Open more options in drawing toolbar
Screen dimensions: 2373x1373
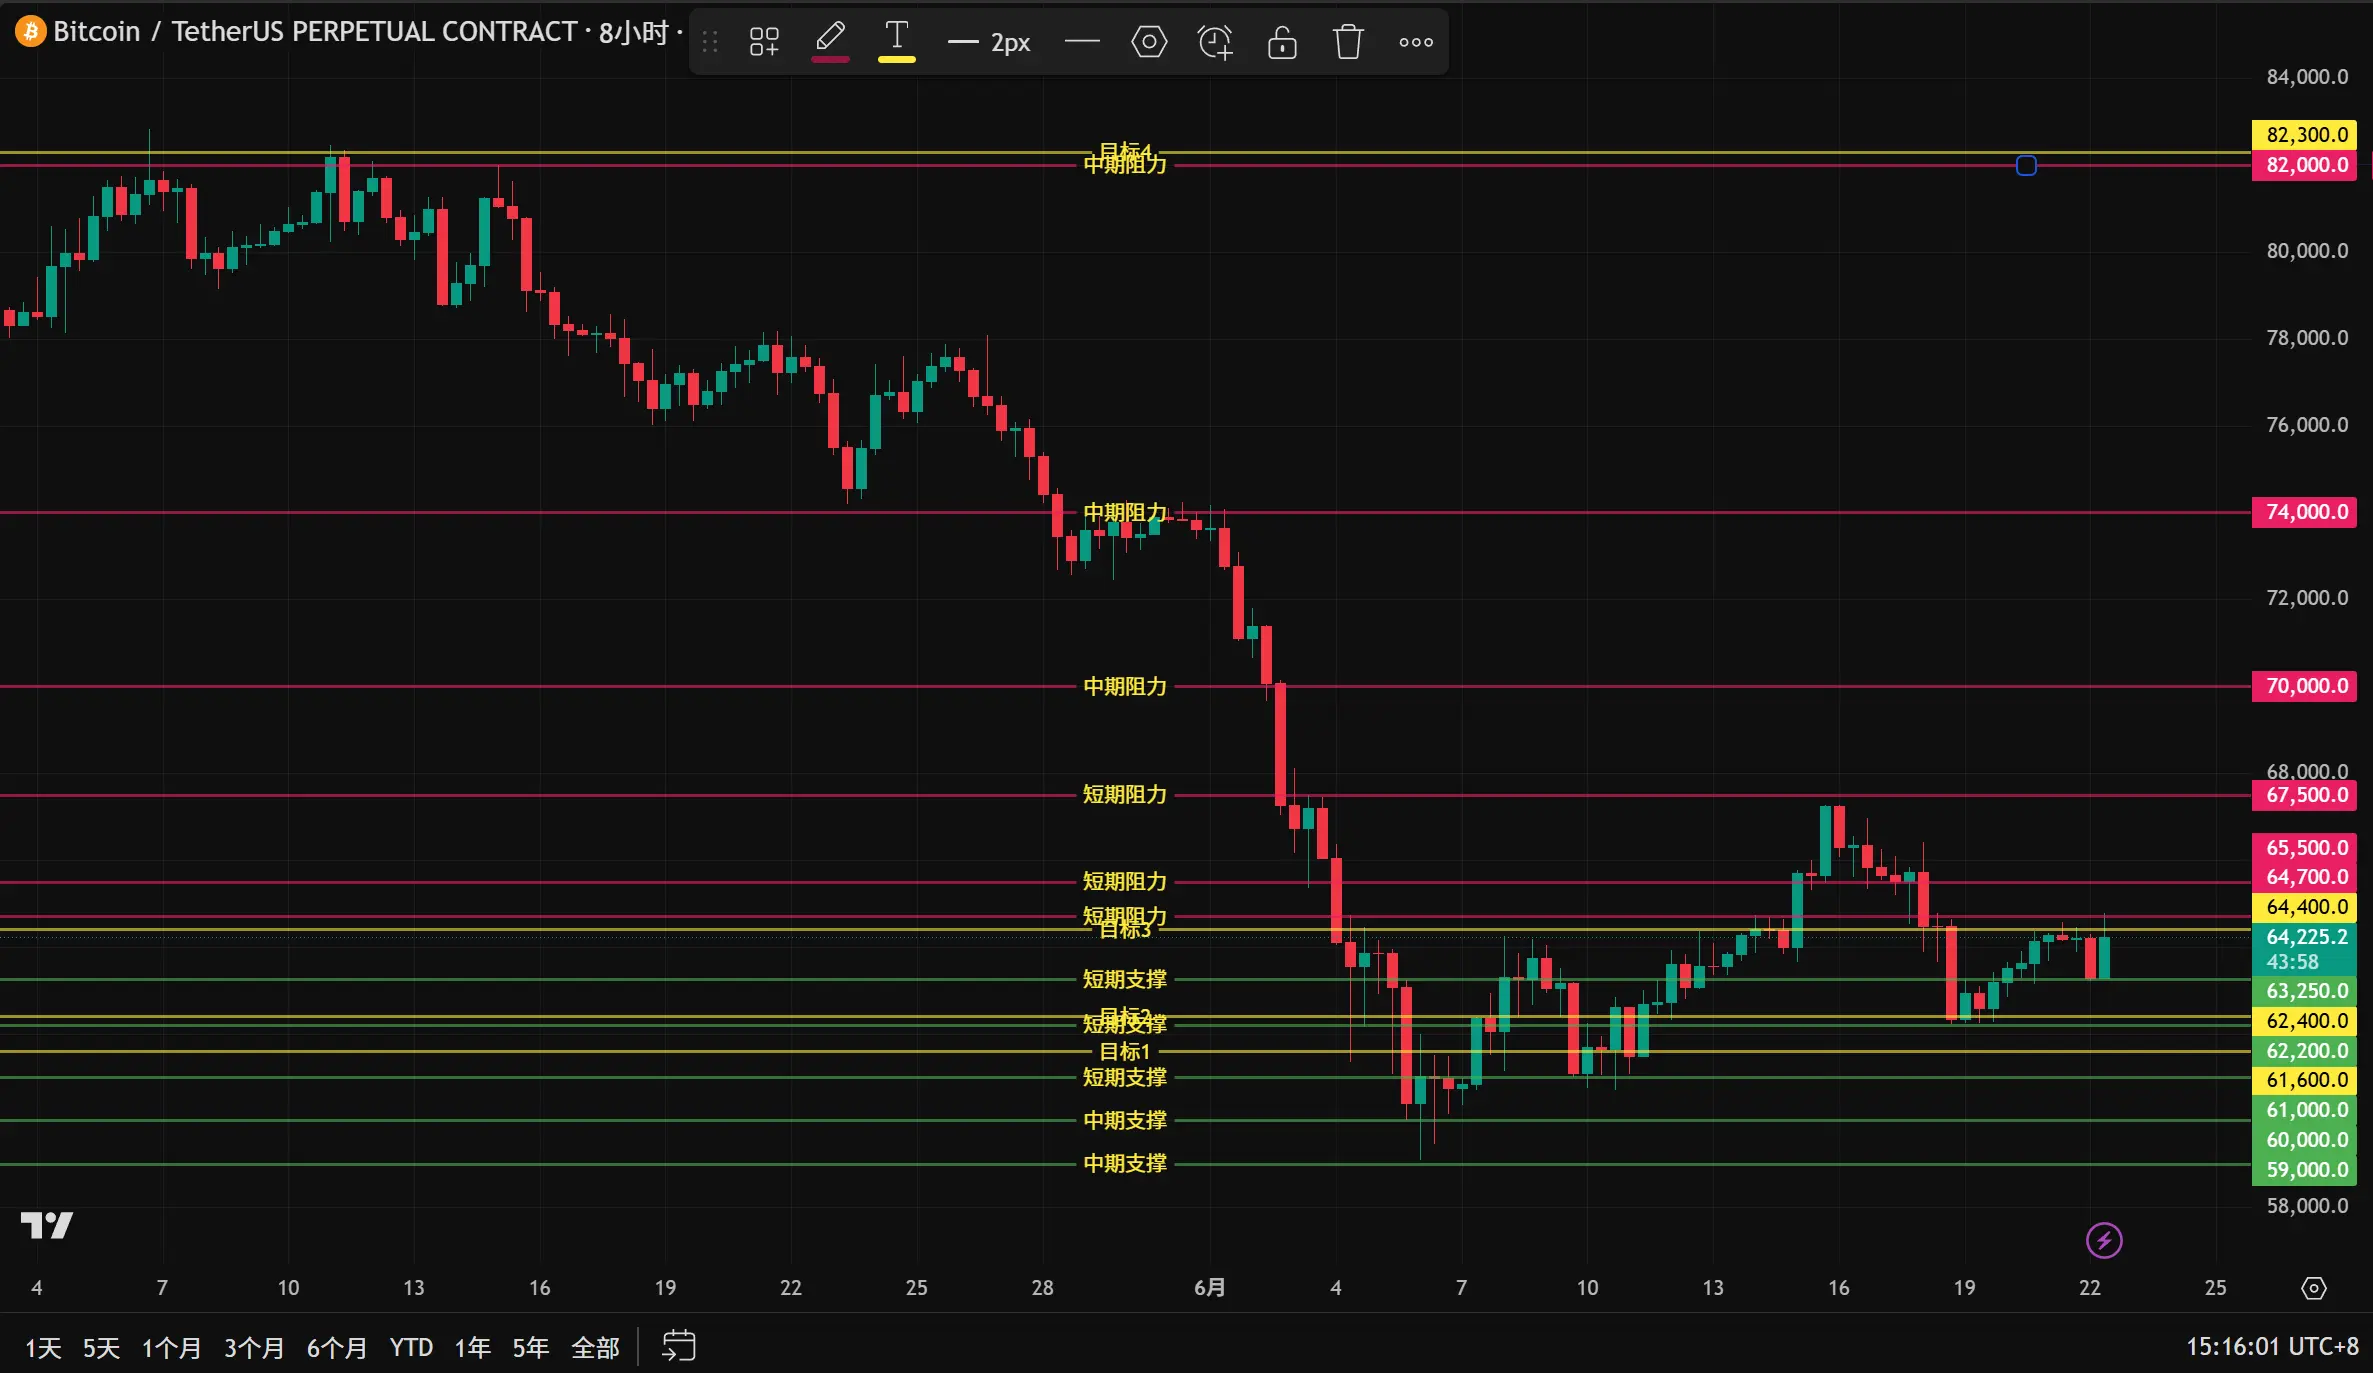tap(1416, 42)
